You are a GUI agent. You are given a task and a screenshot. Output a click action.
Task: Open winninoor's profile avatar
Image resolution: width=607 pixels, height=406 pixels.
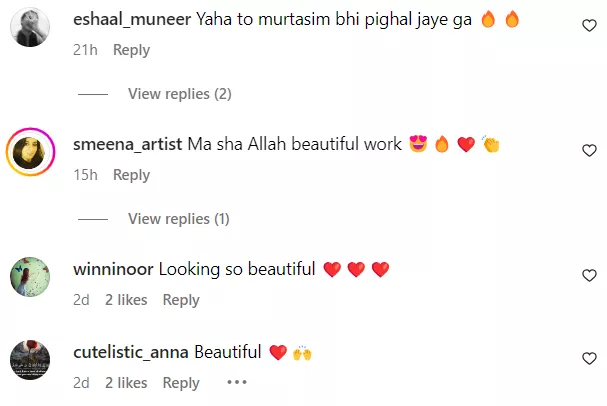pos(30,276)
